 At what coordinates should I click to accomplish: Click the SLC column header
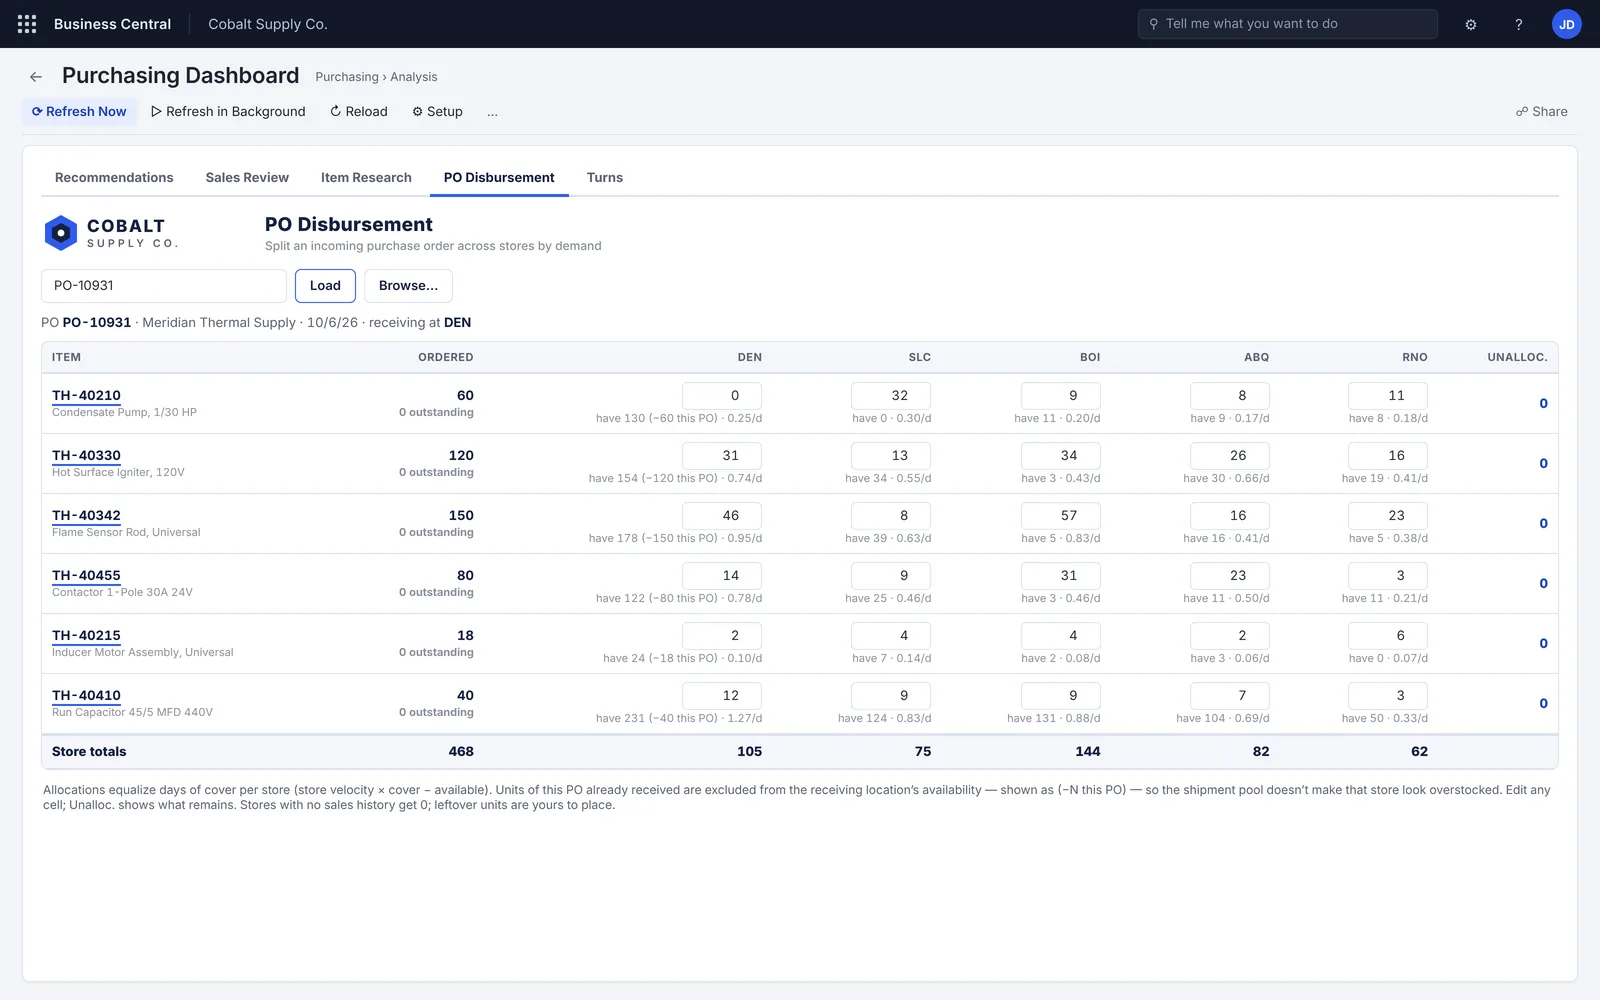920,357
